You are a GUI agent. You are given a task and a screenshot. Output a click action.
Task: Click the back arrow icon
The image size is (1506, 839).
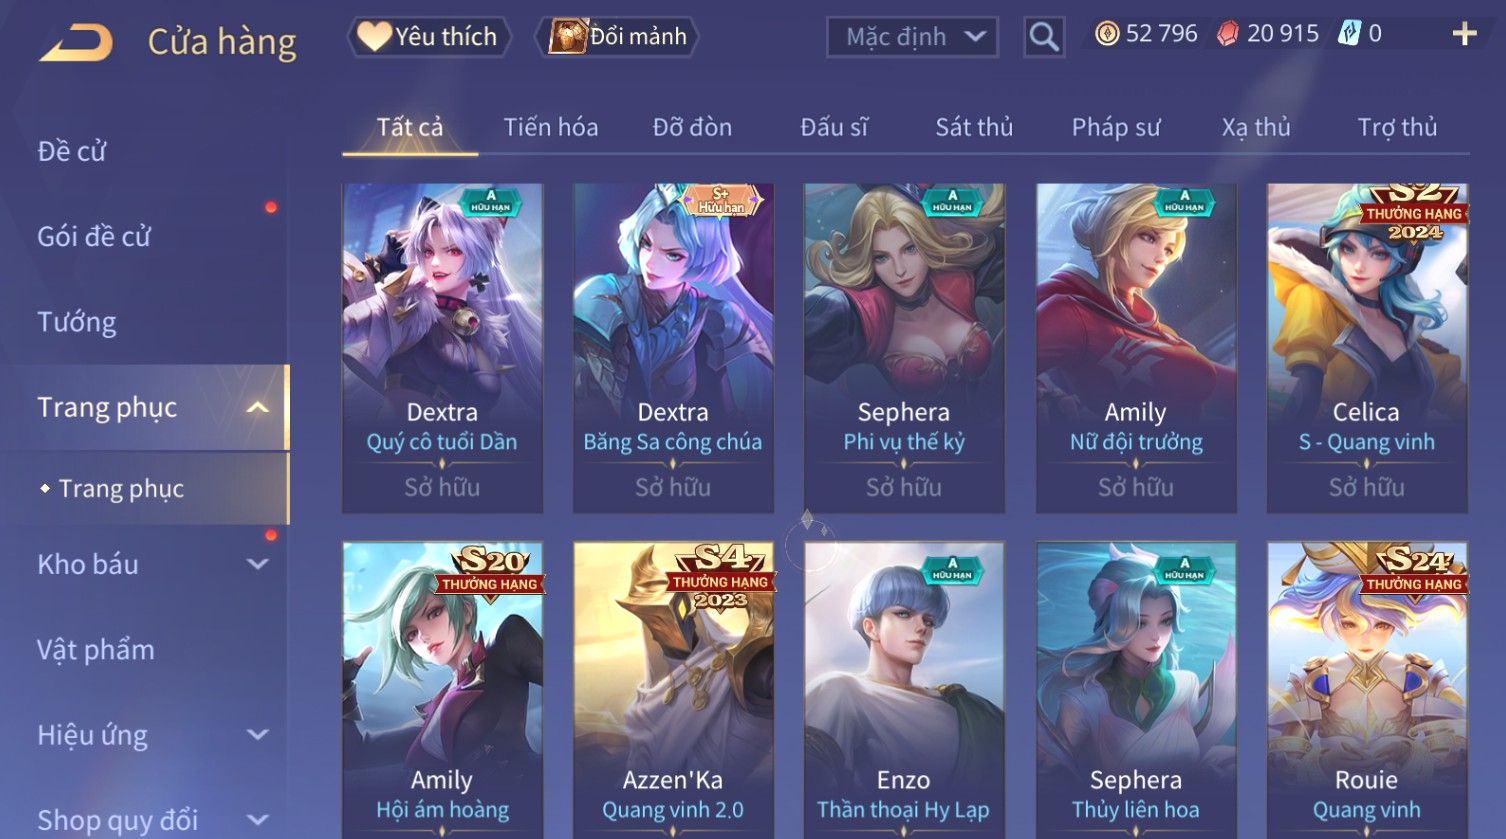click(76, 43)
